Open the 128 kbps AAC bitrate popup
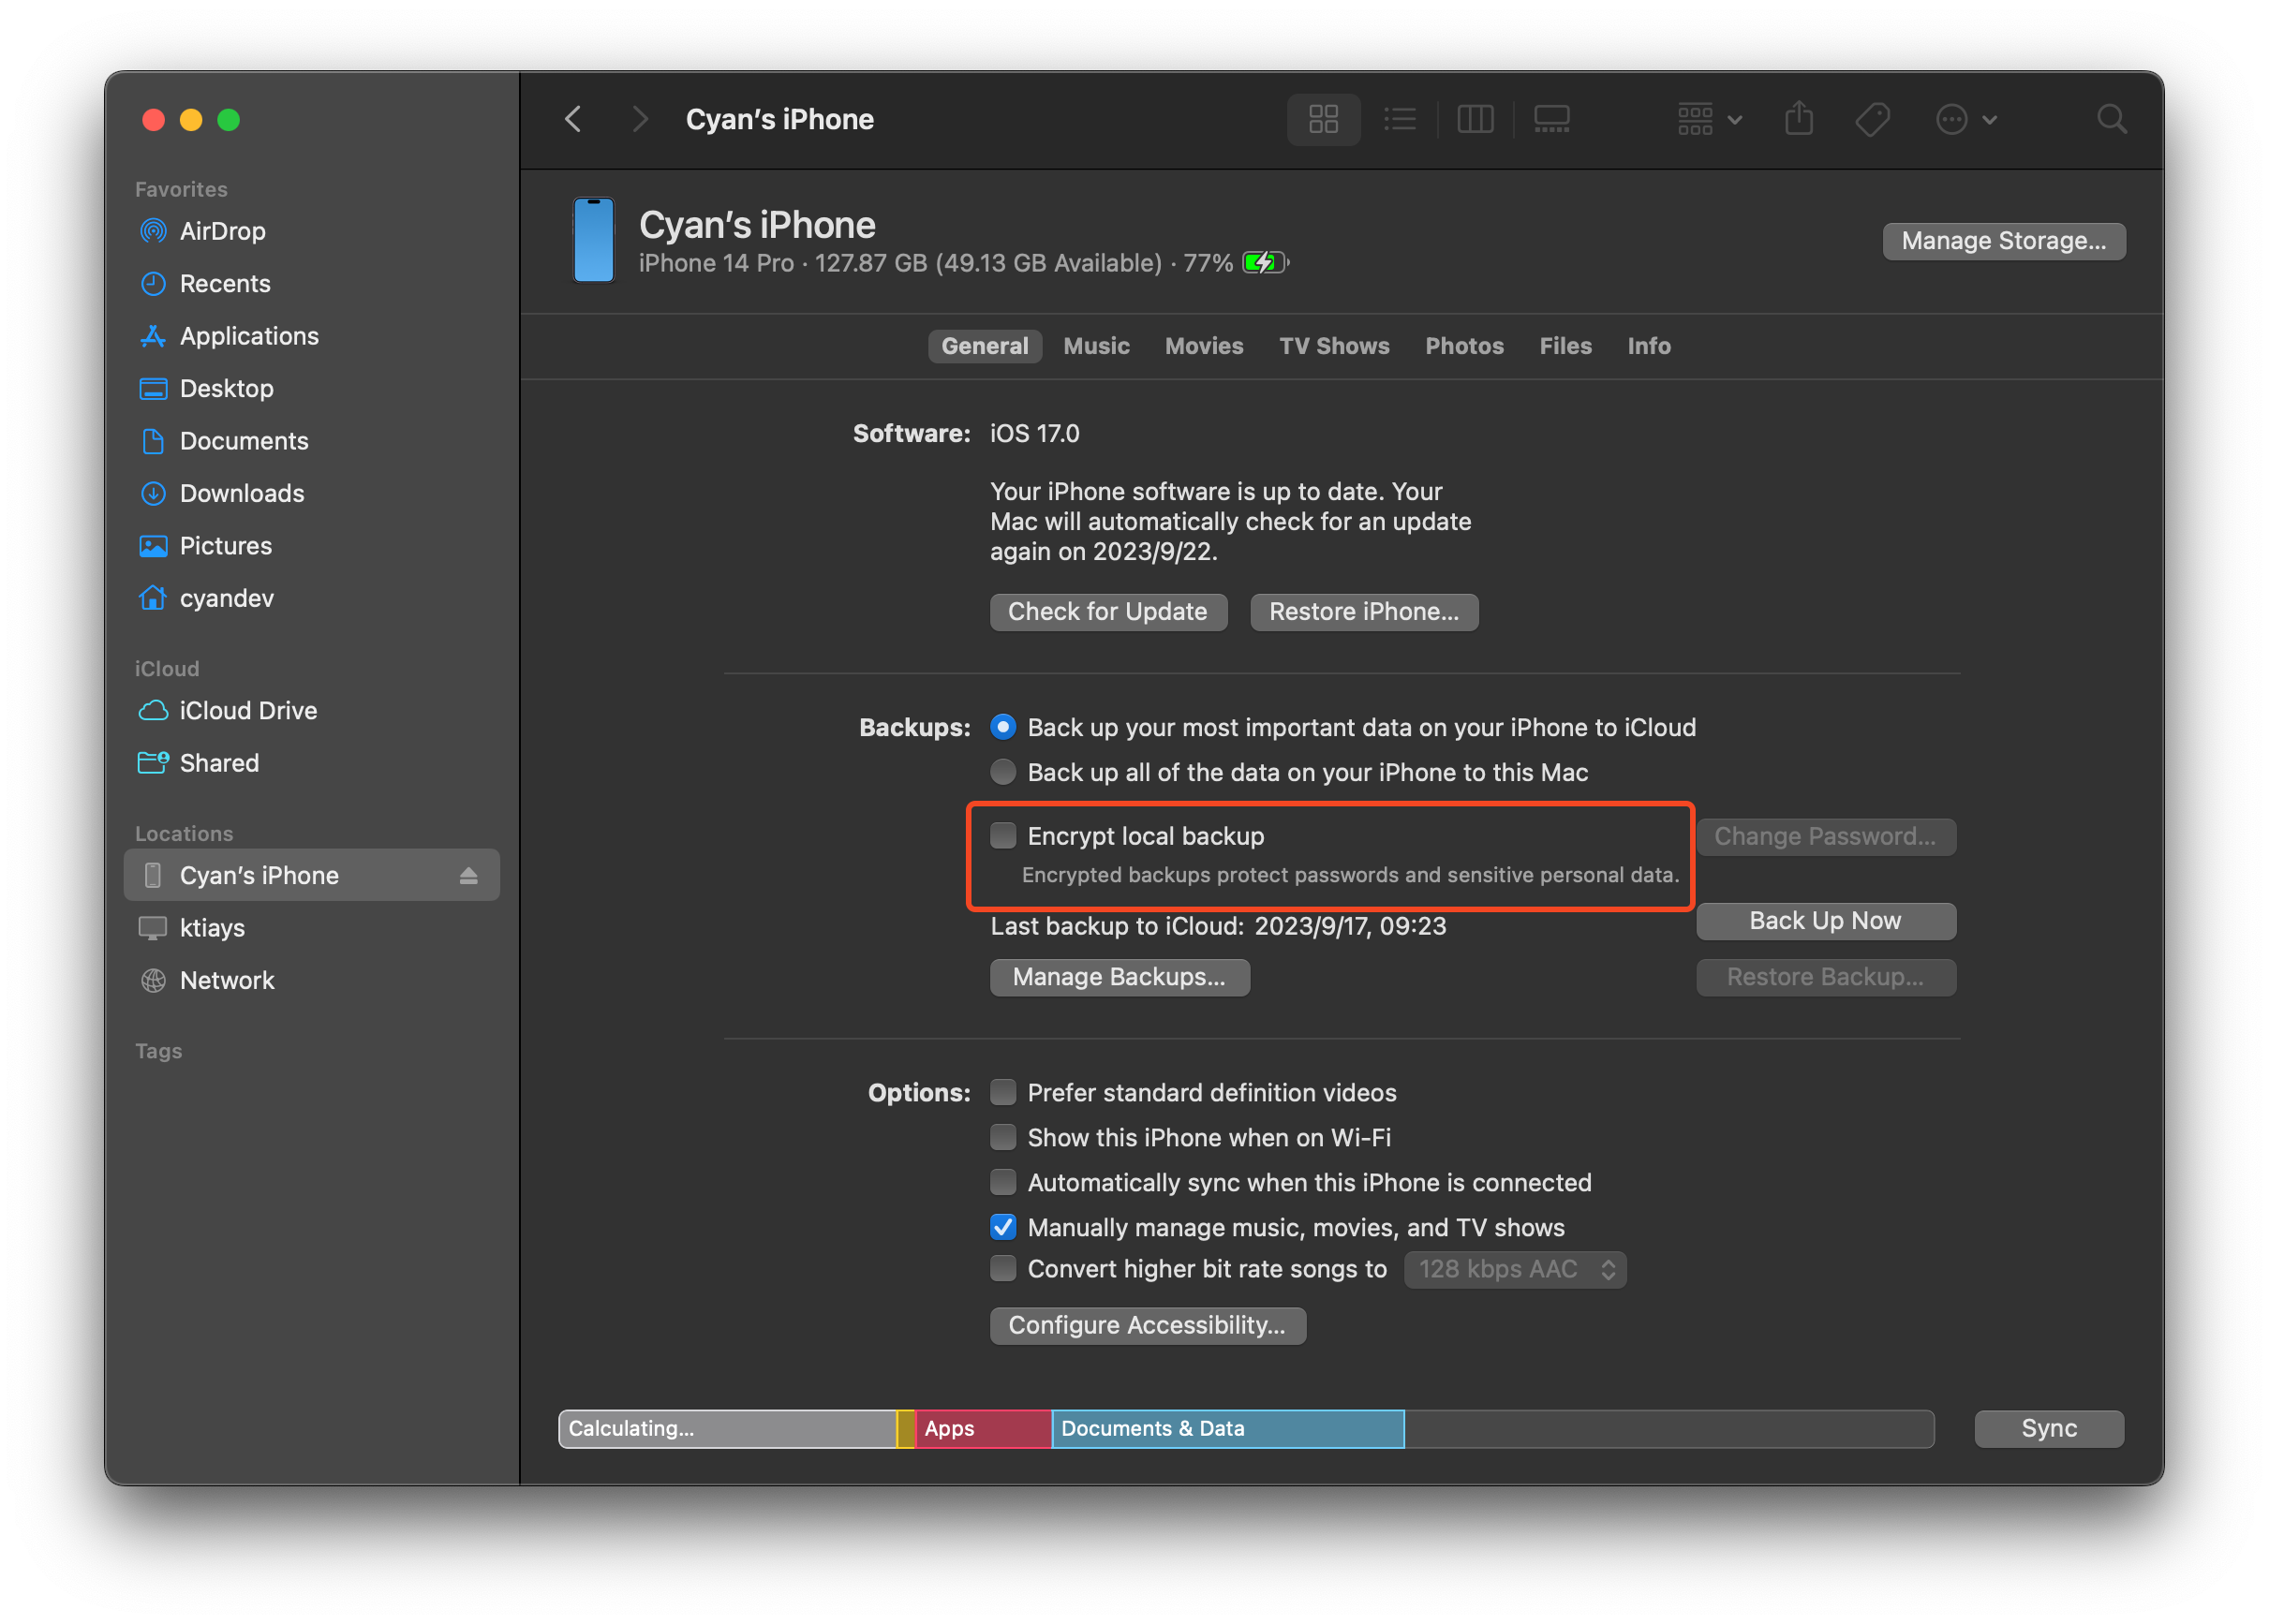The image size is (2269, 1624). (x=1515, y=1269)
